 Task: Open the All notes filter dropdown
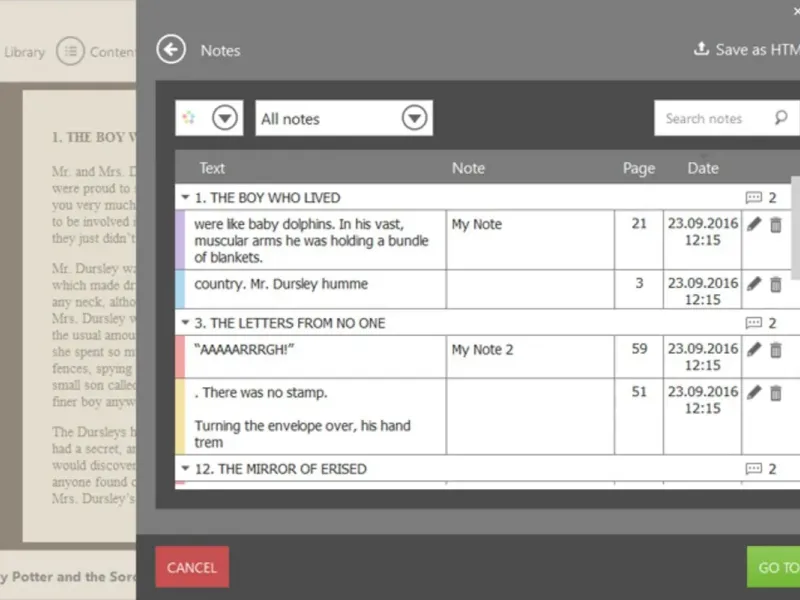click(414, 118)
